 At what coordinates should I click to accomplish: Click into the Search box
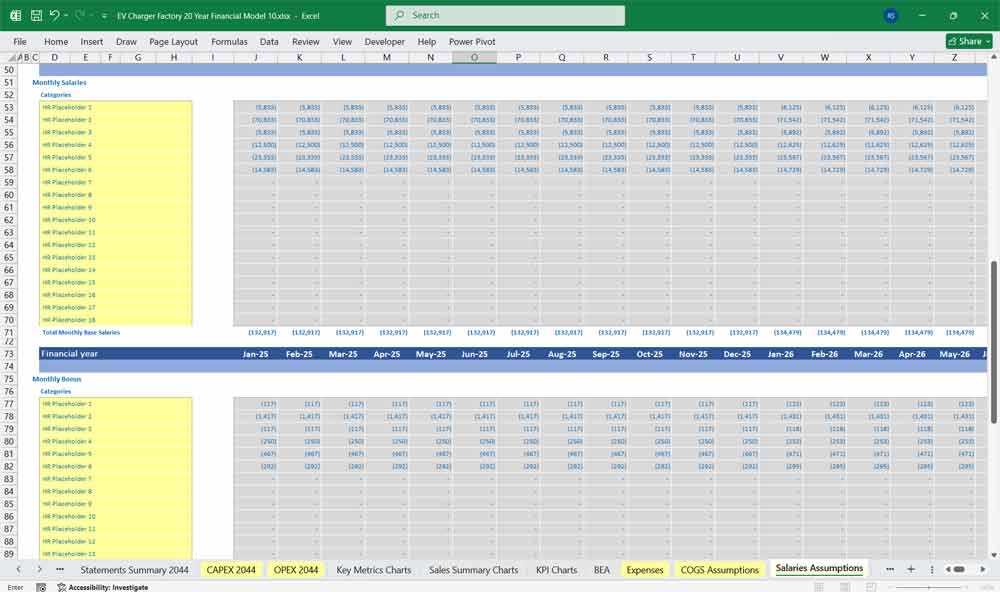click(505, 16)
